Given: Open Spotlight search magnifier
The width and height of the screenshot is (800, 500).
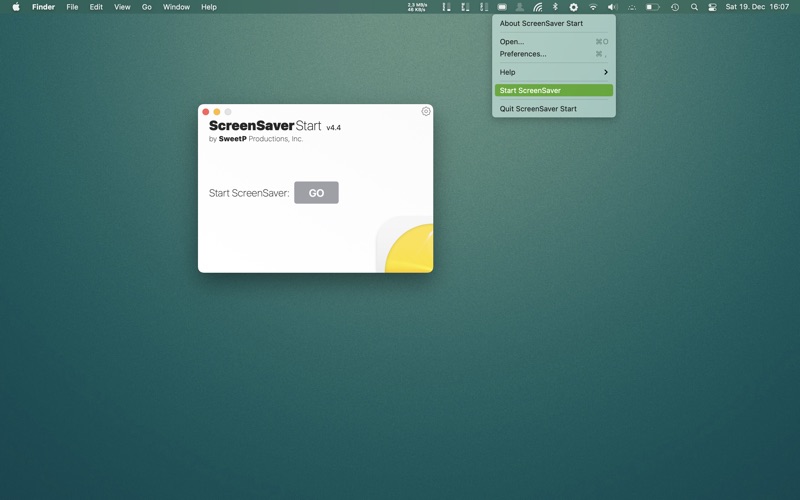Looking at the screenshot, I should point(694,7).
